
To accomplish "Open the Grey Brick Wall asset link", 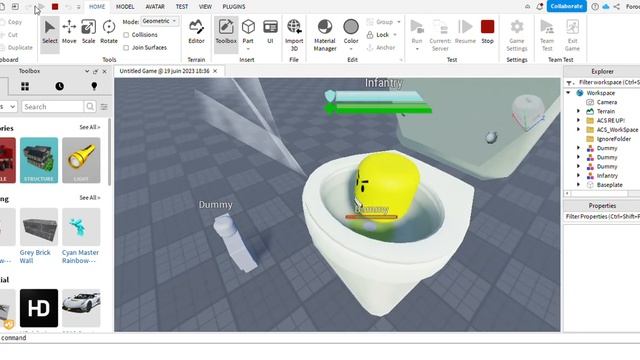I will 35,256.
